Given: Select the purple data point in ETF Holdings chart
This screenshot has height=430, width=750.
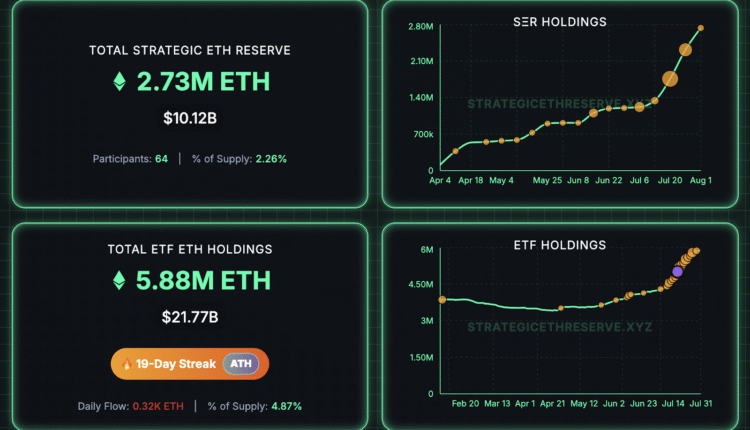Looking at the screenshot, I should tap(678, 271).
